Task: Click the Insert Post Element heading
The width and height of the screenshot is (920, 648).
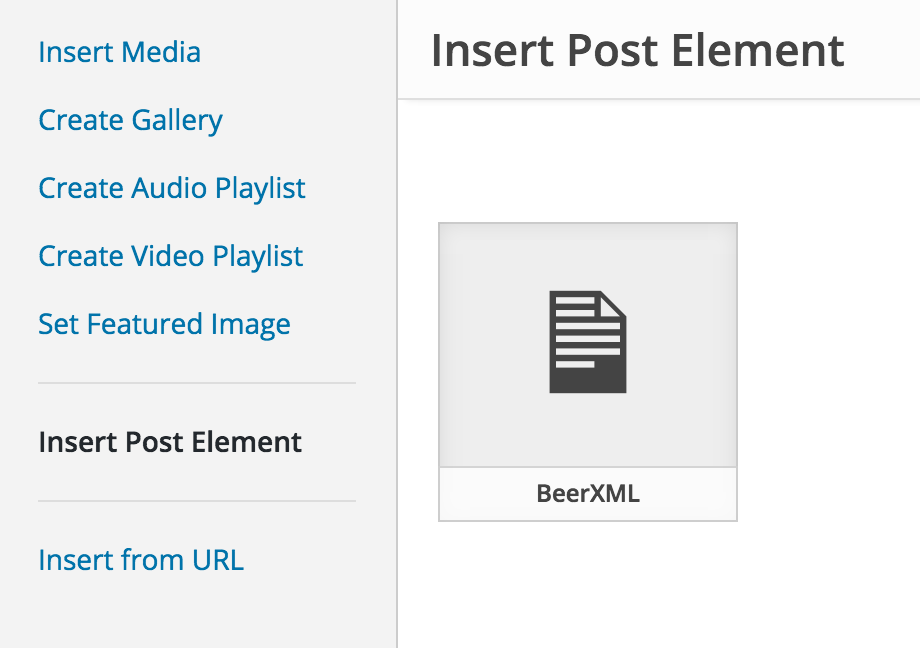Action: (637, 50)
